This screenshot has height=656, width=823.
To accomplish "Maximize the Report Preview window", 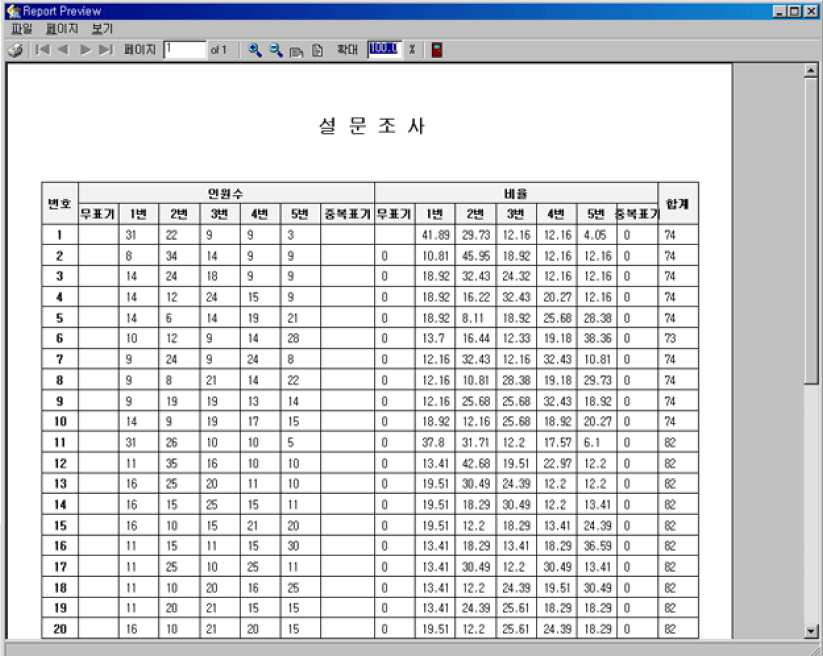I will point(795,11).
